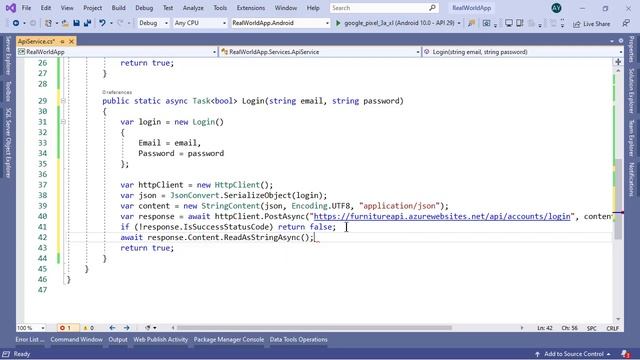
Task: Open the Package Manager Console tab
Action: click(x=229, y=339)
